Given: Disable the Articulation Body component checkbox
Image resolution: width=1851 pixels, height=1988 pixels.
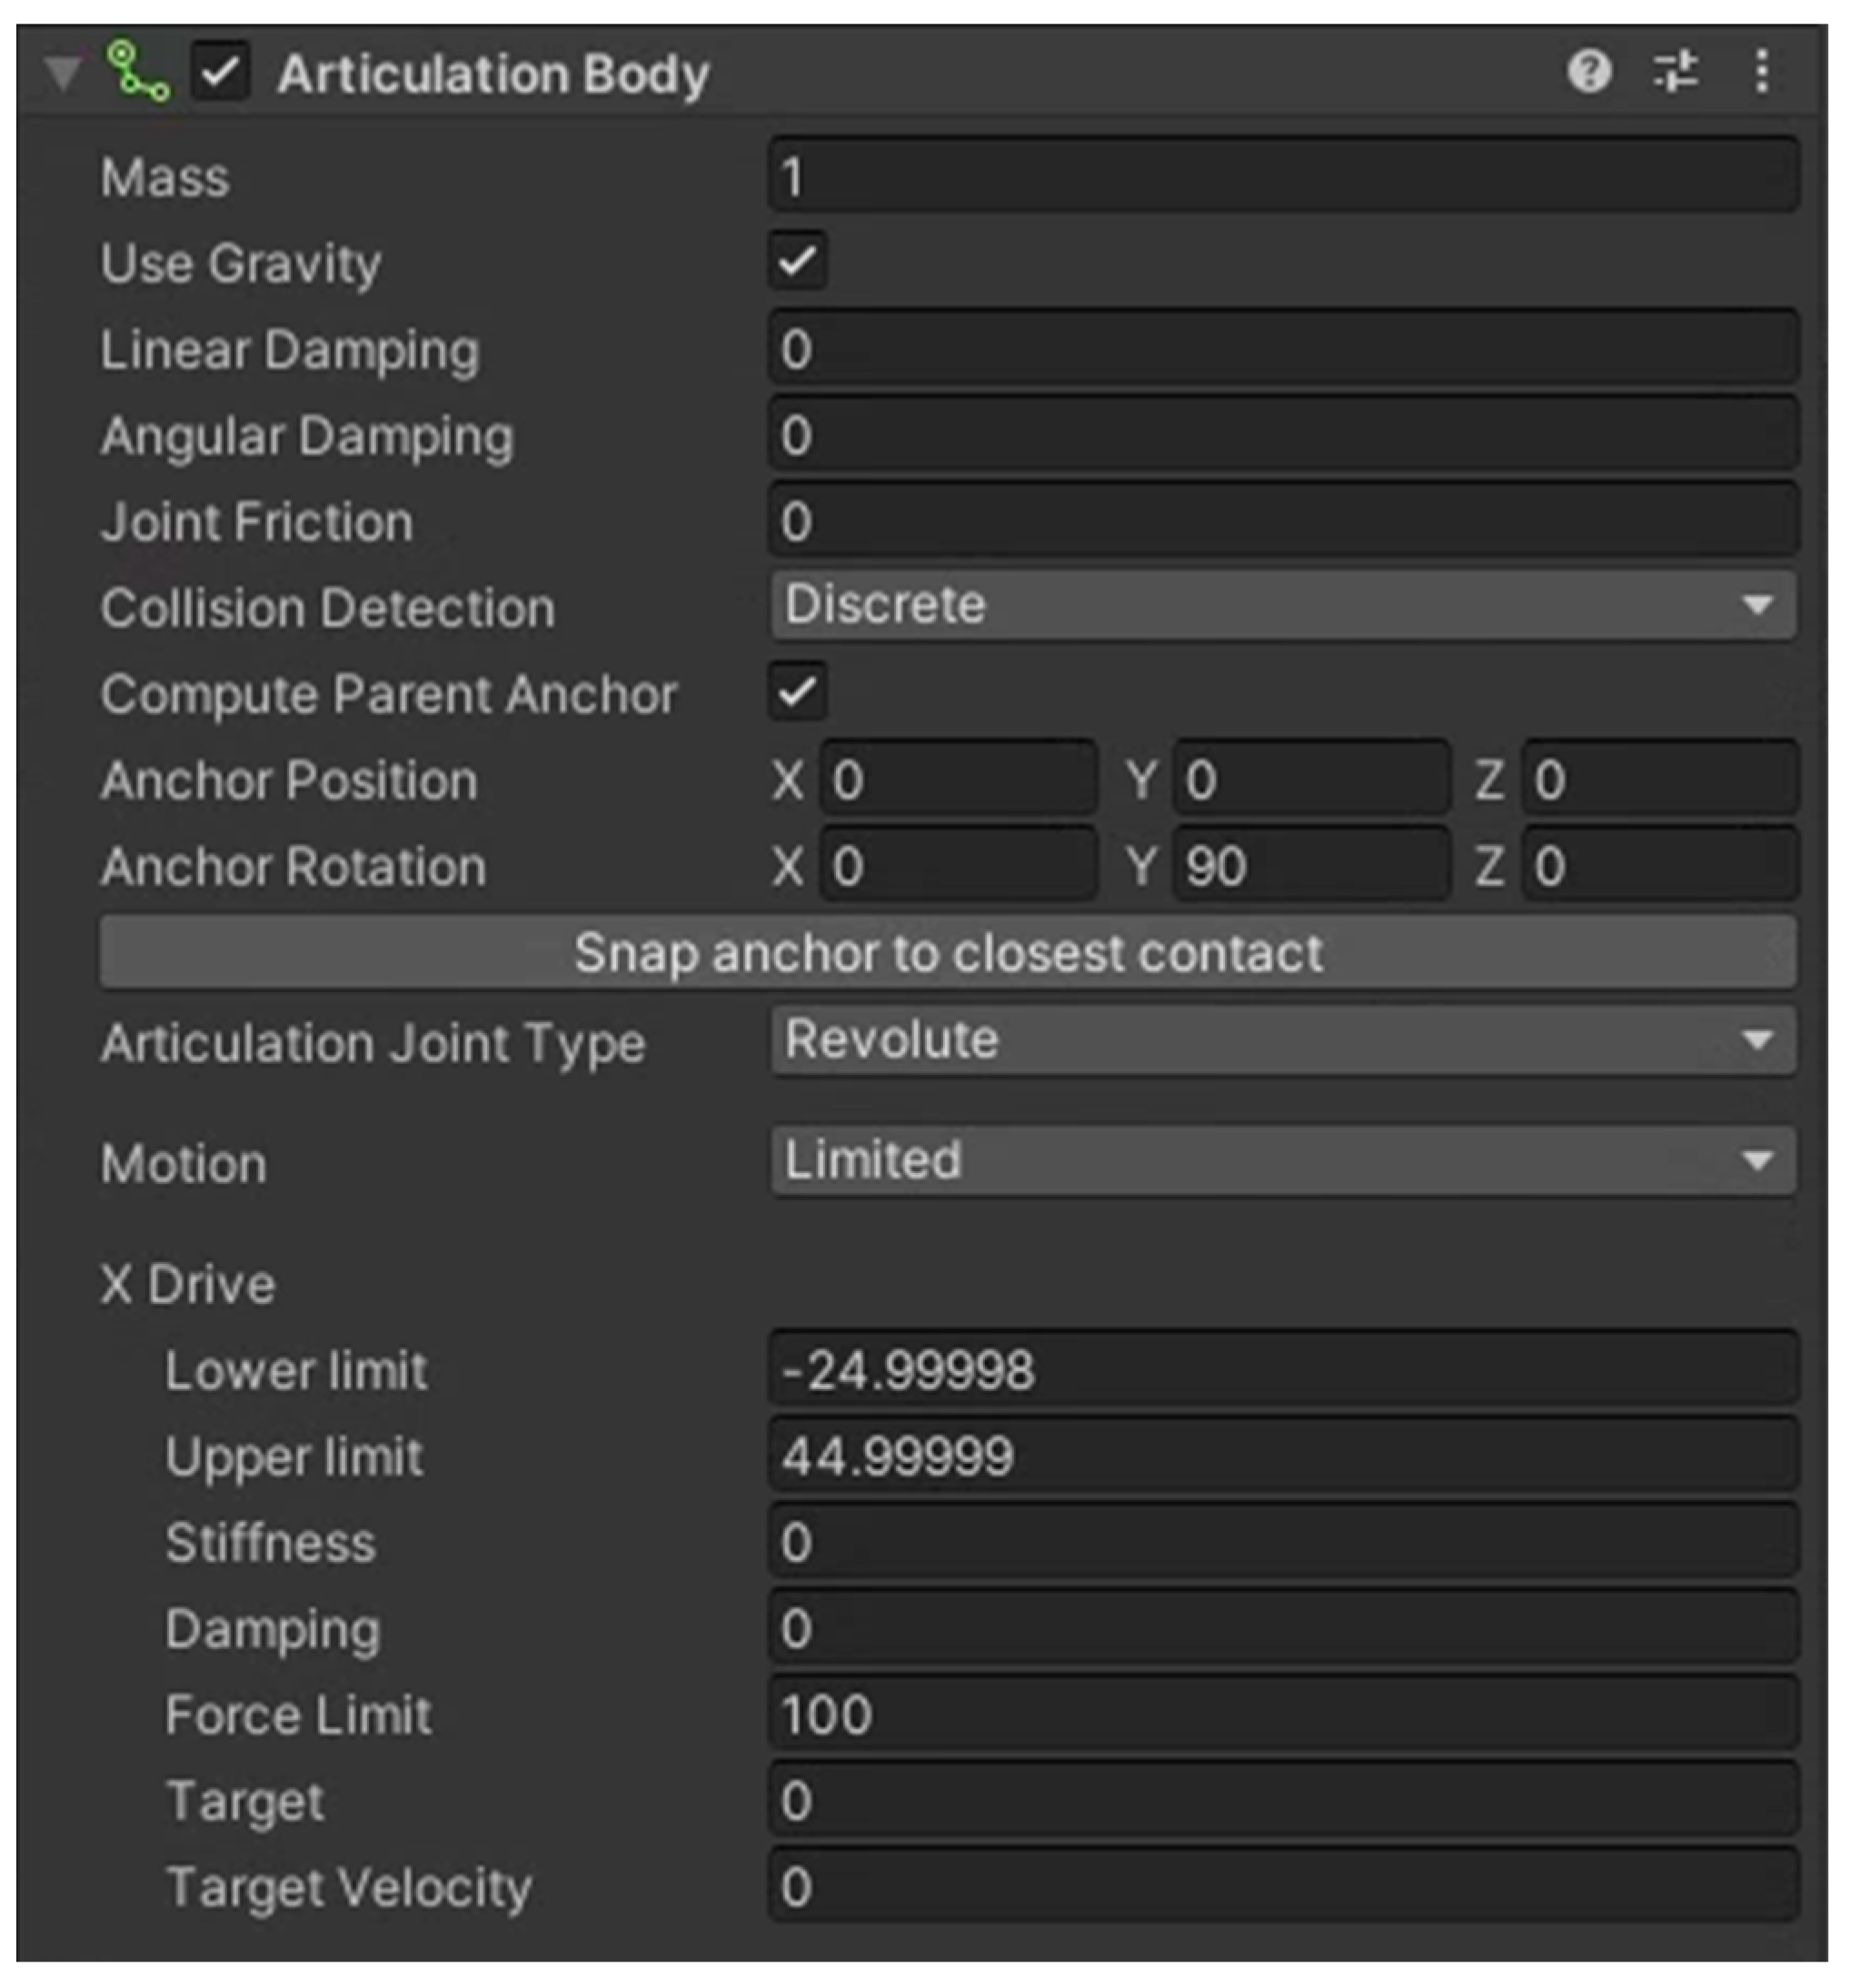Looking at the screenshot, I should [x=220, y=72].
